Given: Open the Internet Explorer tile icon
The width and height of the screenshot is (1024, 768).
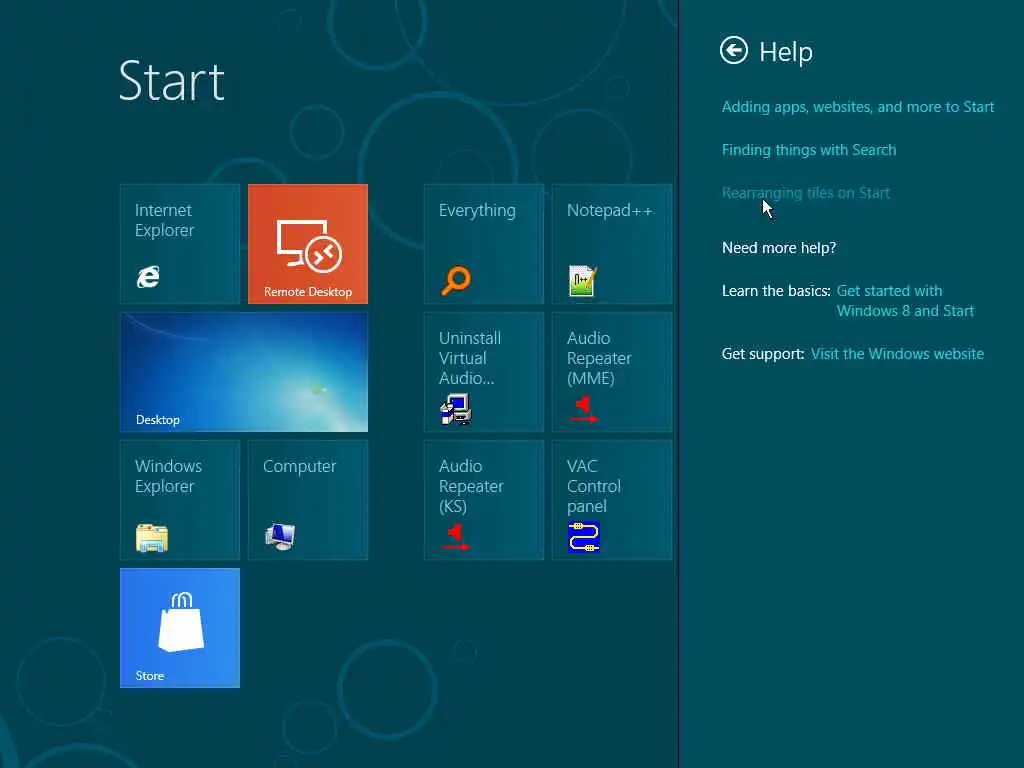Looking at the screenshot, I should pos(148,277).
